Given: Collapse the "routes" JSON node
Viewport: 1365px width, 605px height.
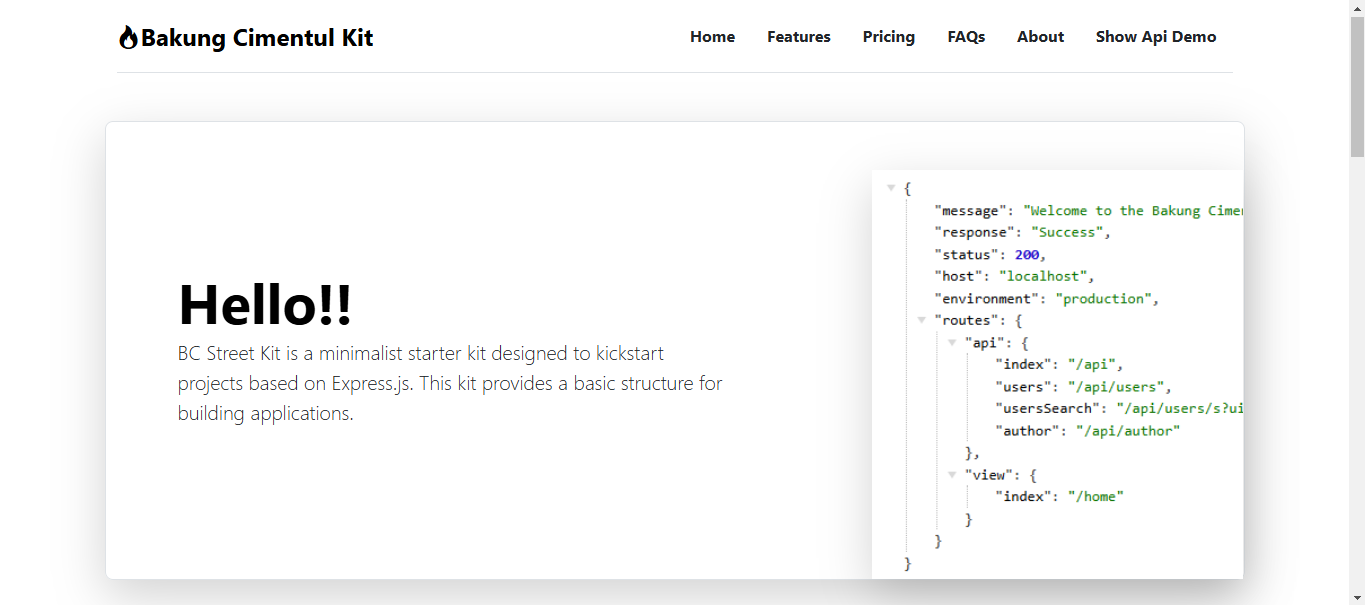Looking at the screenshot, I should [x=922, y=320].
